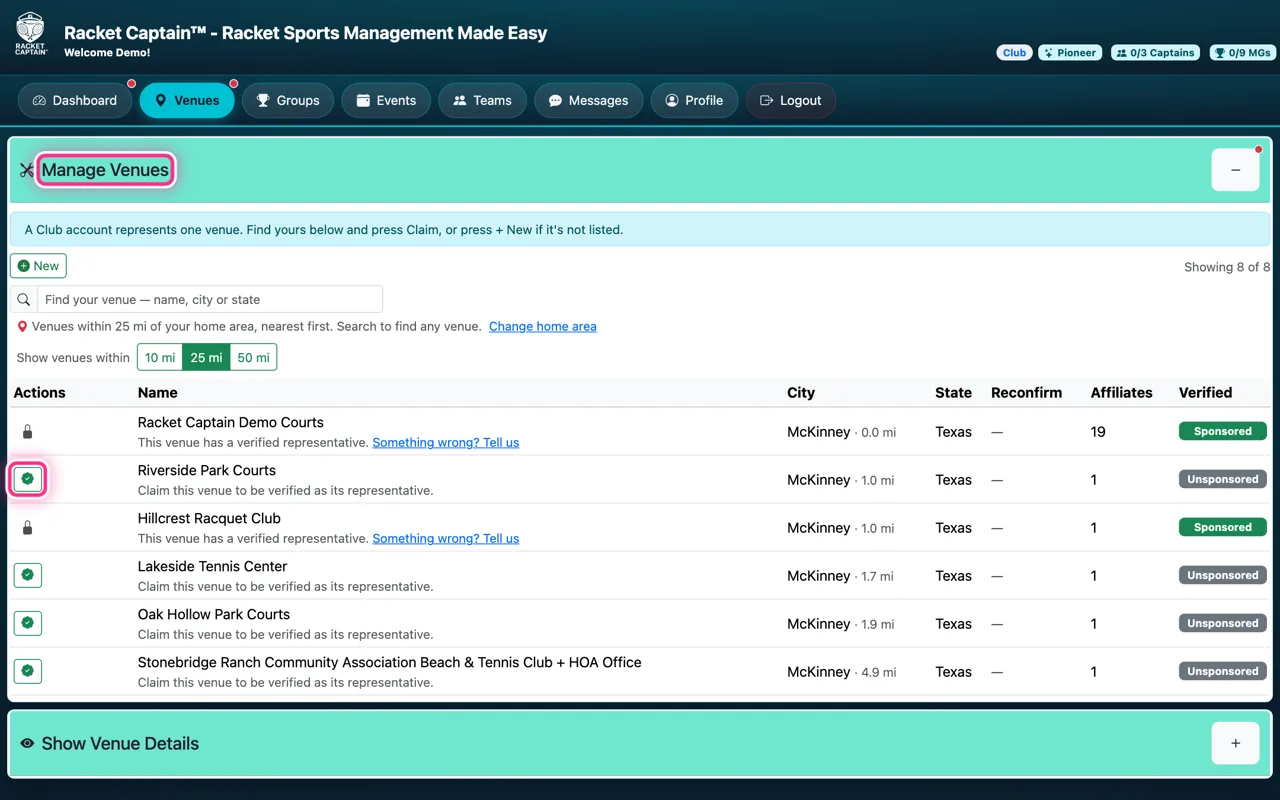Screen dimensions: 1280x800
Task: Open the Dashboard tab
Action: coord(75,100)
